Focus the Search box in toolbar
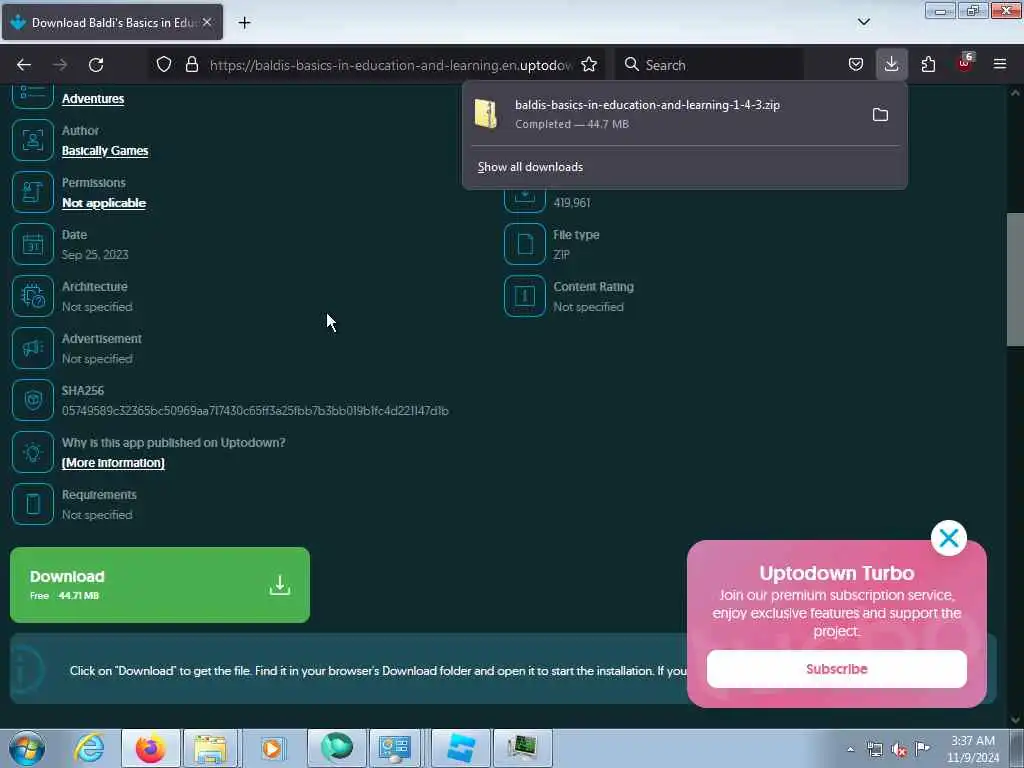This screenshot has width=1024, height=768. (x=709, y=65)
